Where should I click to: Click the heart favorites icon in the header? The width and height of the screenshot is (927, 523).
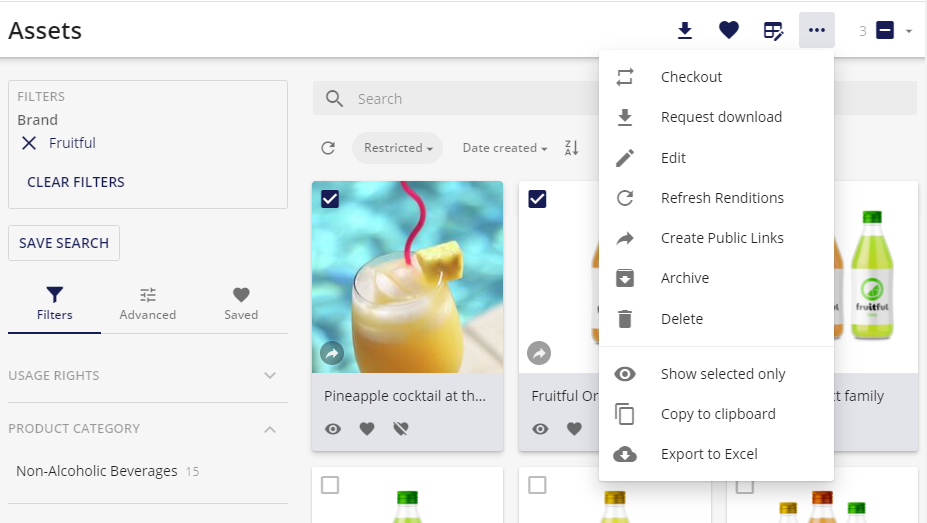[x=728, y=30]
